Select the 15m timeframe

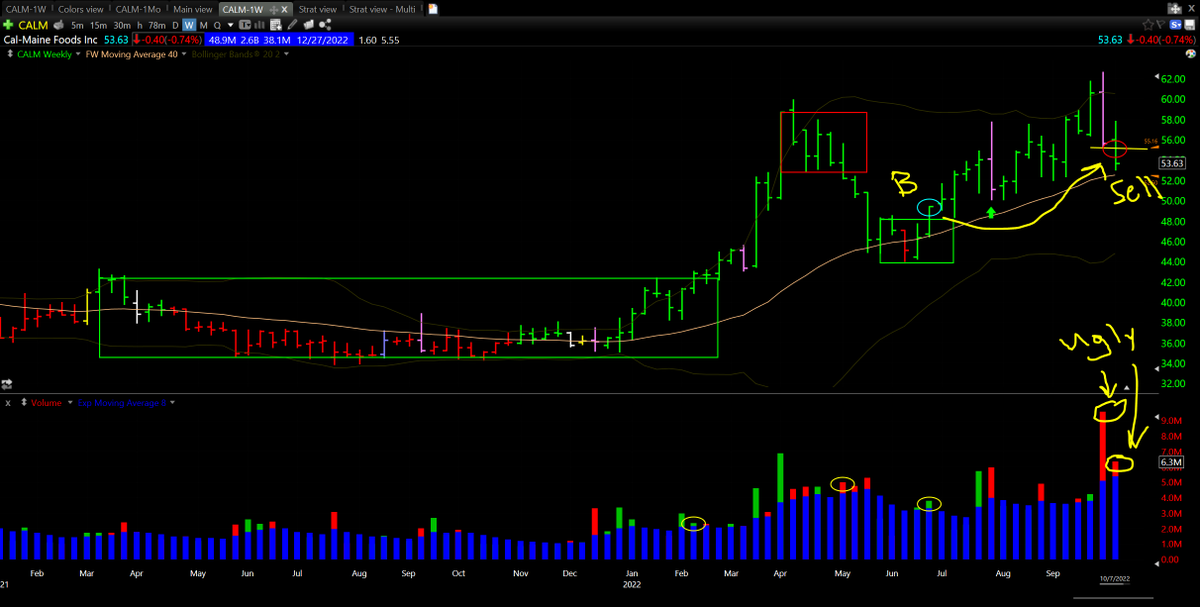(99, 25)
